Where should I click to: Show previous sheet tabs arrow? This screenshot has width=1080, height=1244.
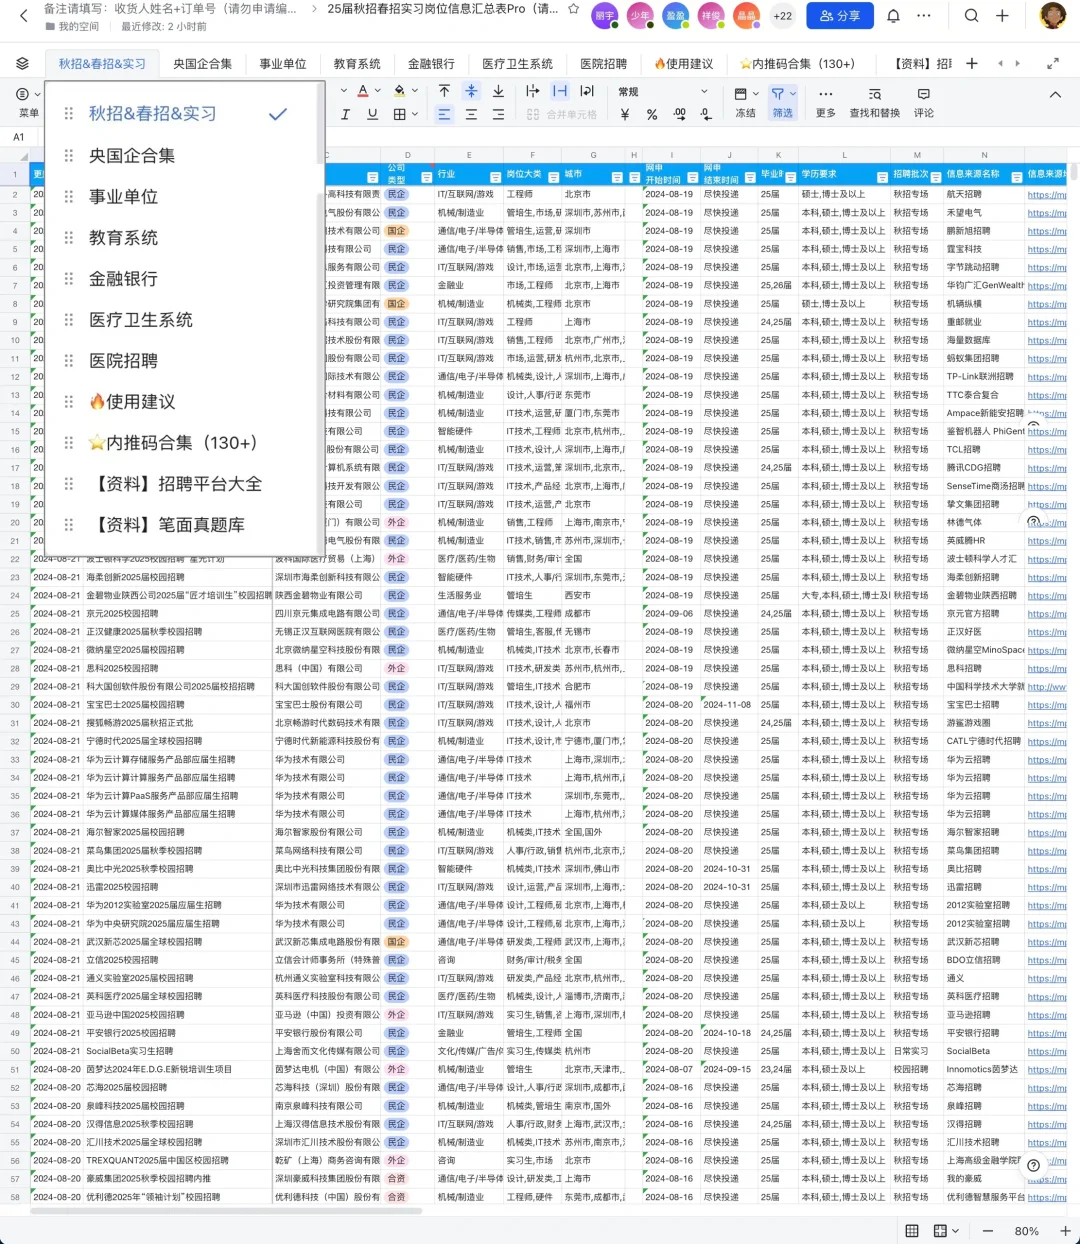pyautogui.click(x=1000, y=63)
